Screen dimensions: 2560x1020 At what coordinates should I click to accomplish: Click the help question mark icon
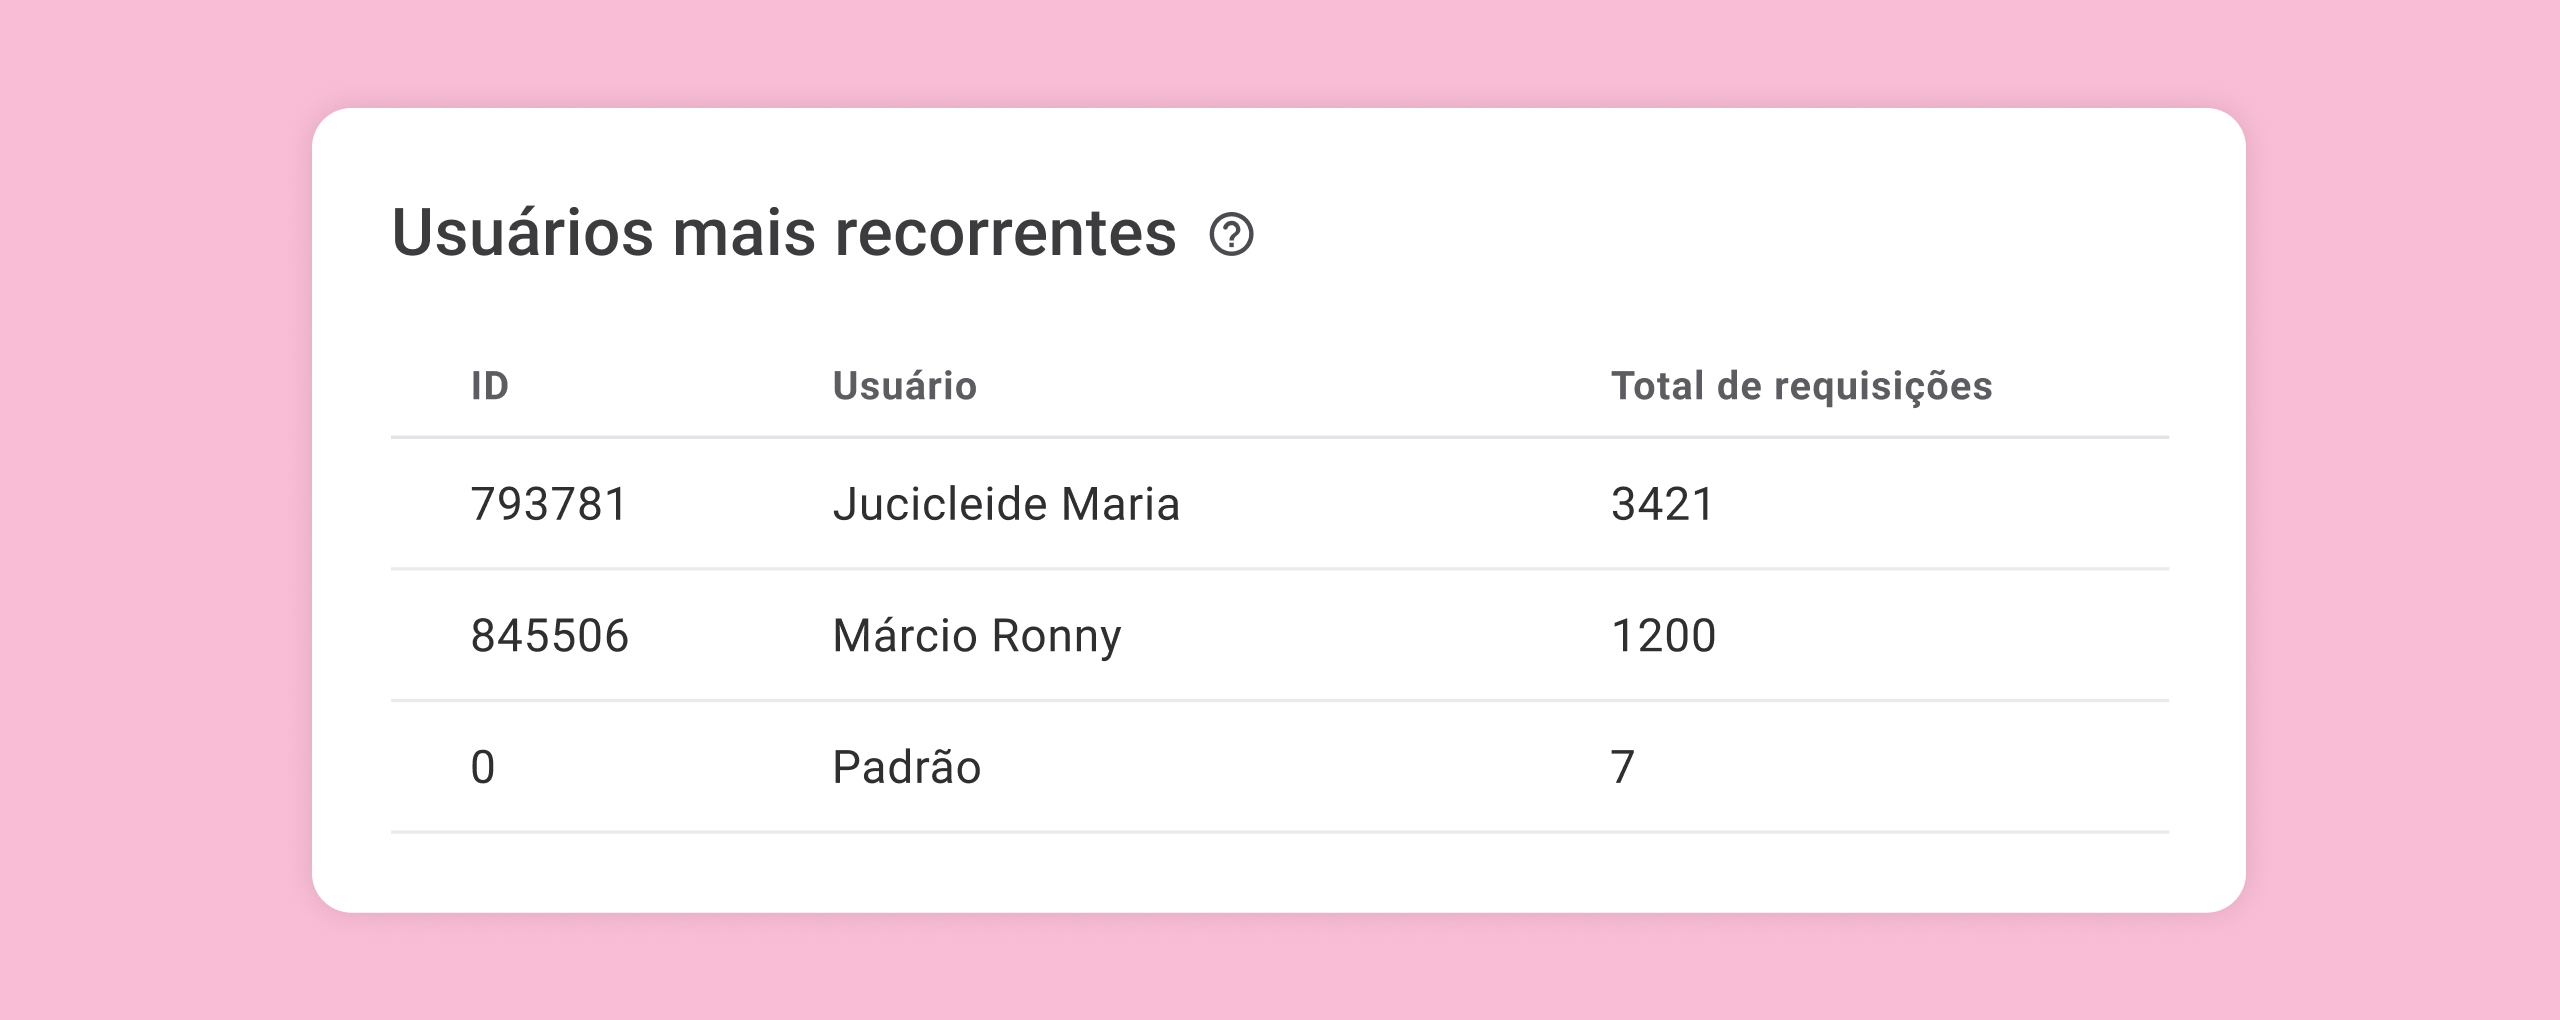pyautogui.click(x=1231, y=235)
